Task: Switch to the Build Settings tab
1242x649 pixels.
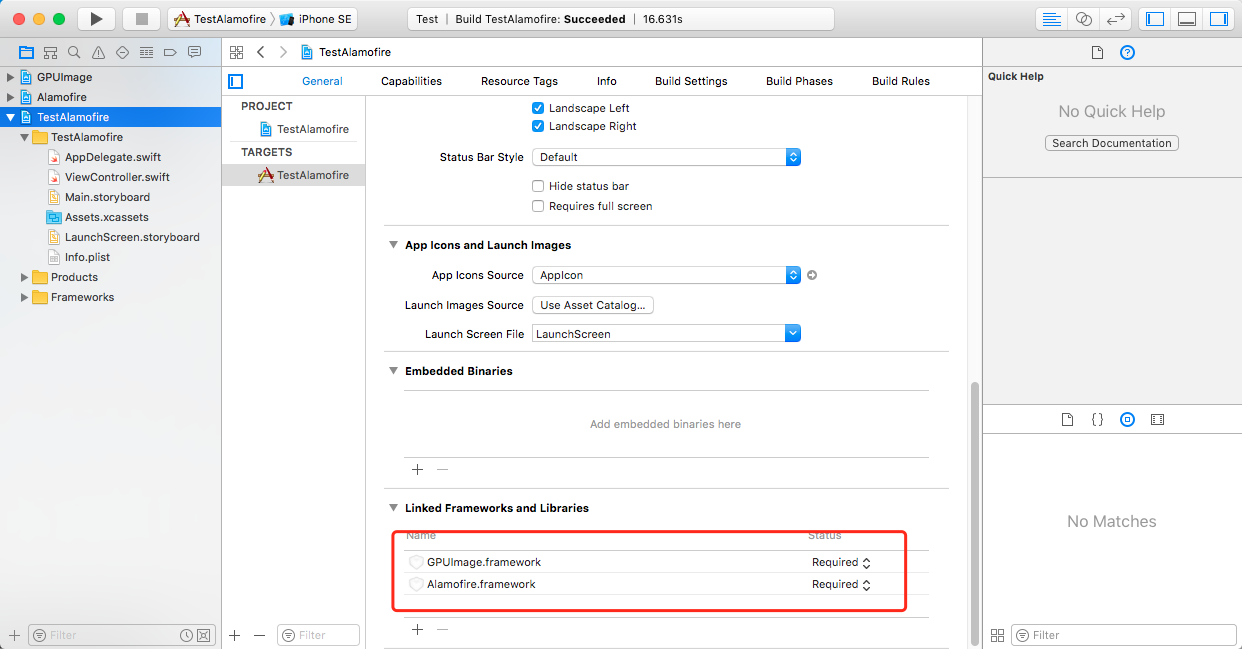Action: (x=691, y=81)
